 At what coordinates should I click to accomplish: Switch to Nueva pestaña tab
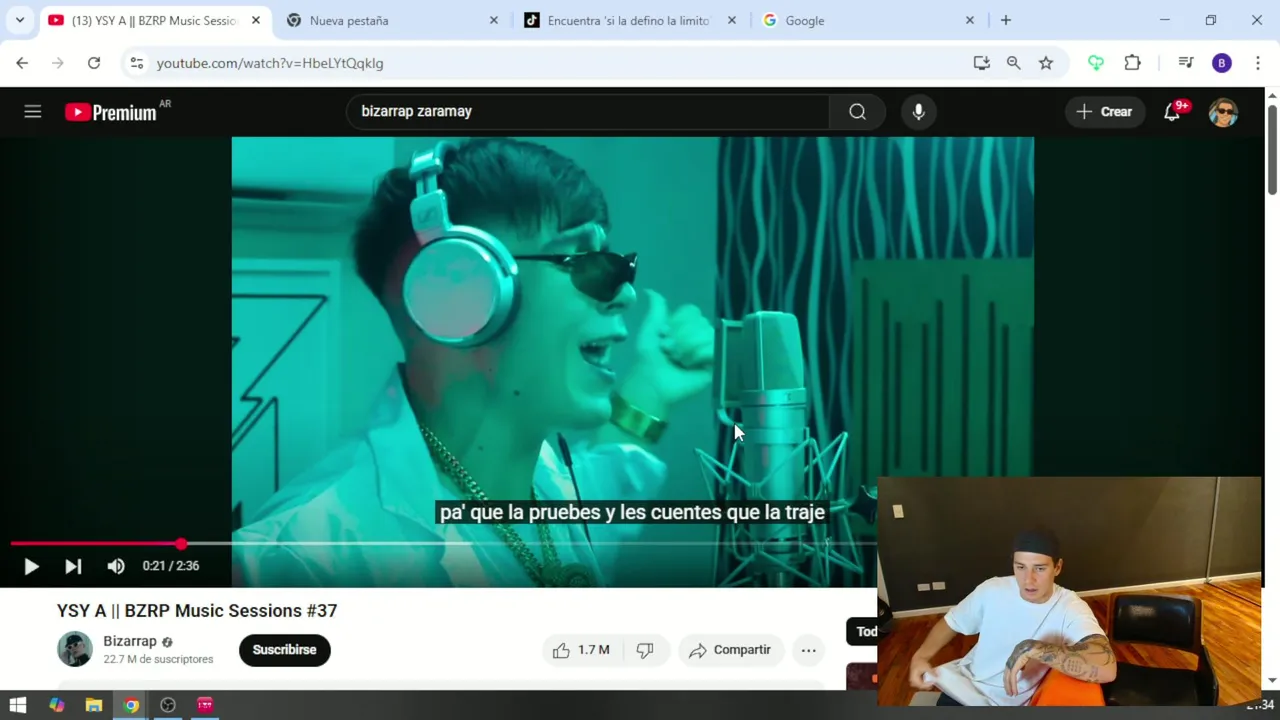coord(390,20)
